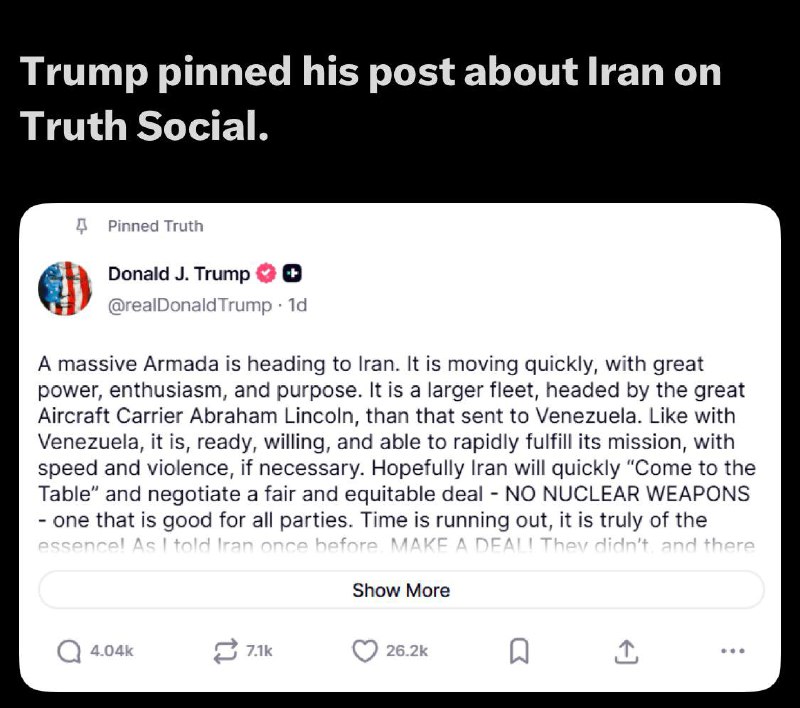Bookmark the Iran post
Screen dimensions: 800x708
[x=518, y=651]
